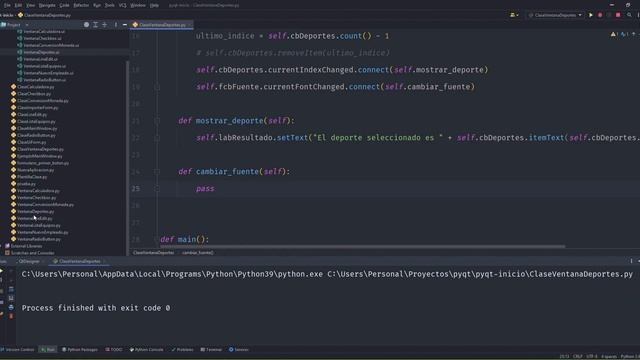
Task: Open the Edit menu
Action: coord(18,5)
